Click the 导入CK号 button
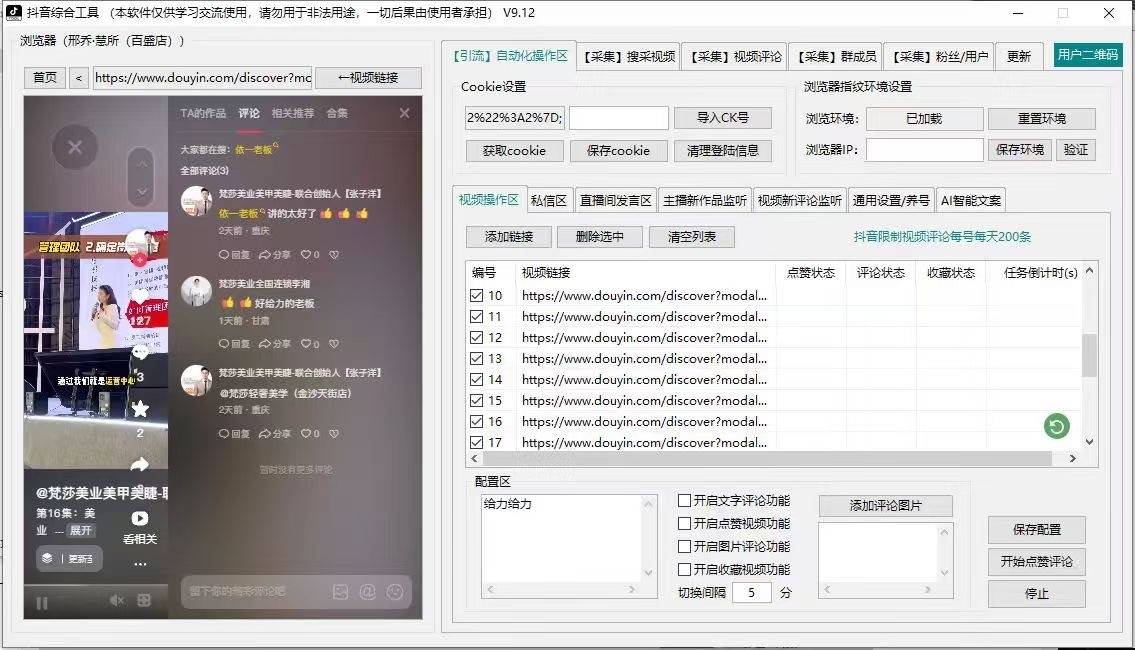The height and width of the screenshot is (650, 1135). (722, 117)
